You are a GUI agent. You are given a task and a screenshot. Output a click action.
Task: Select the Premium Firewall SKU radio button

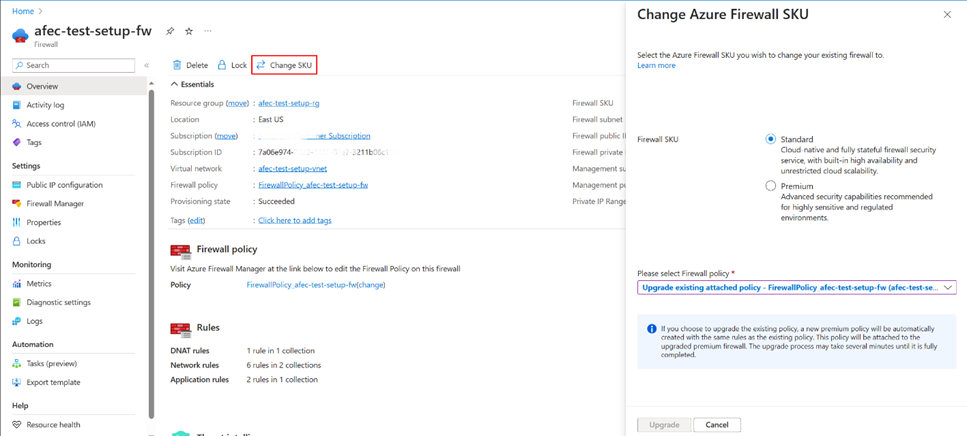click(770, 186)
